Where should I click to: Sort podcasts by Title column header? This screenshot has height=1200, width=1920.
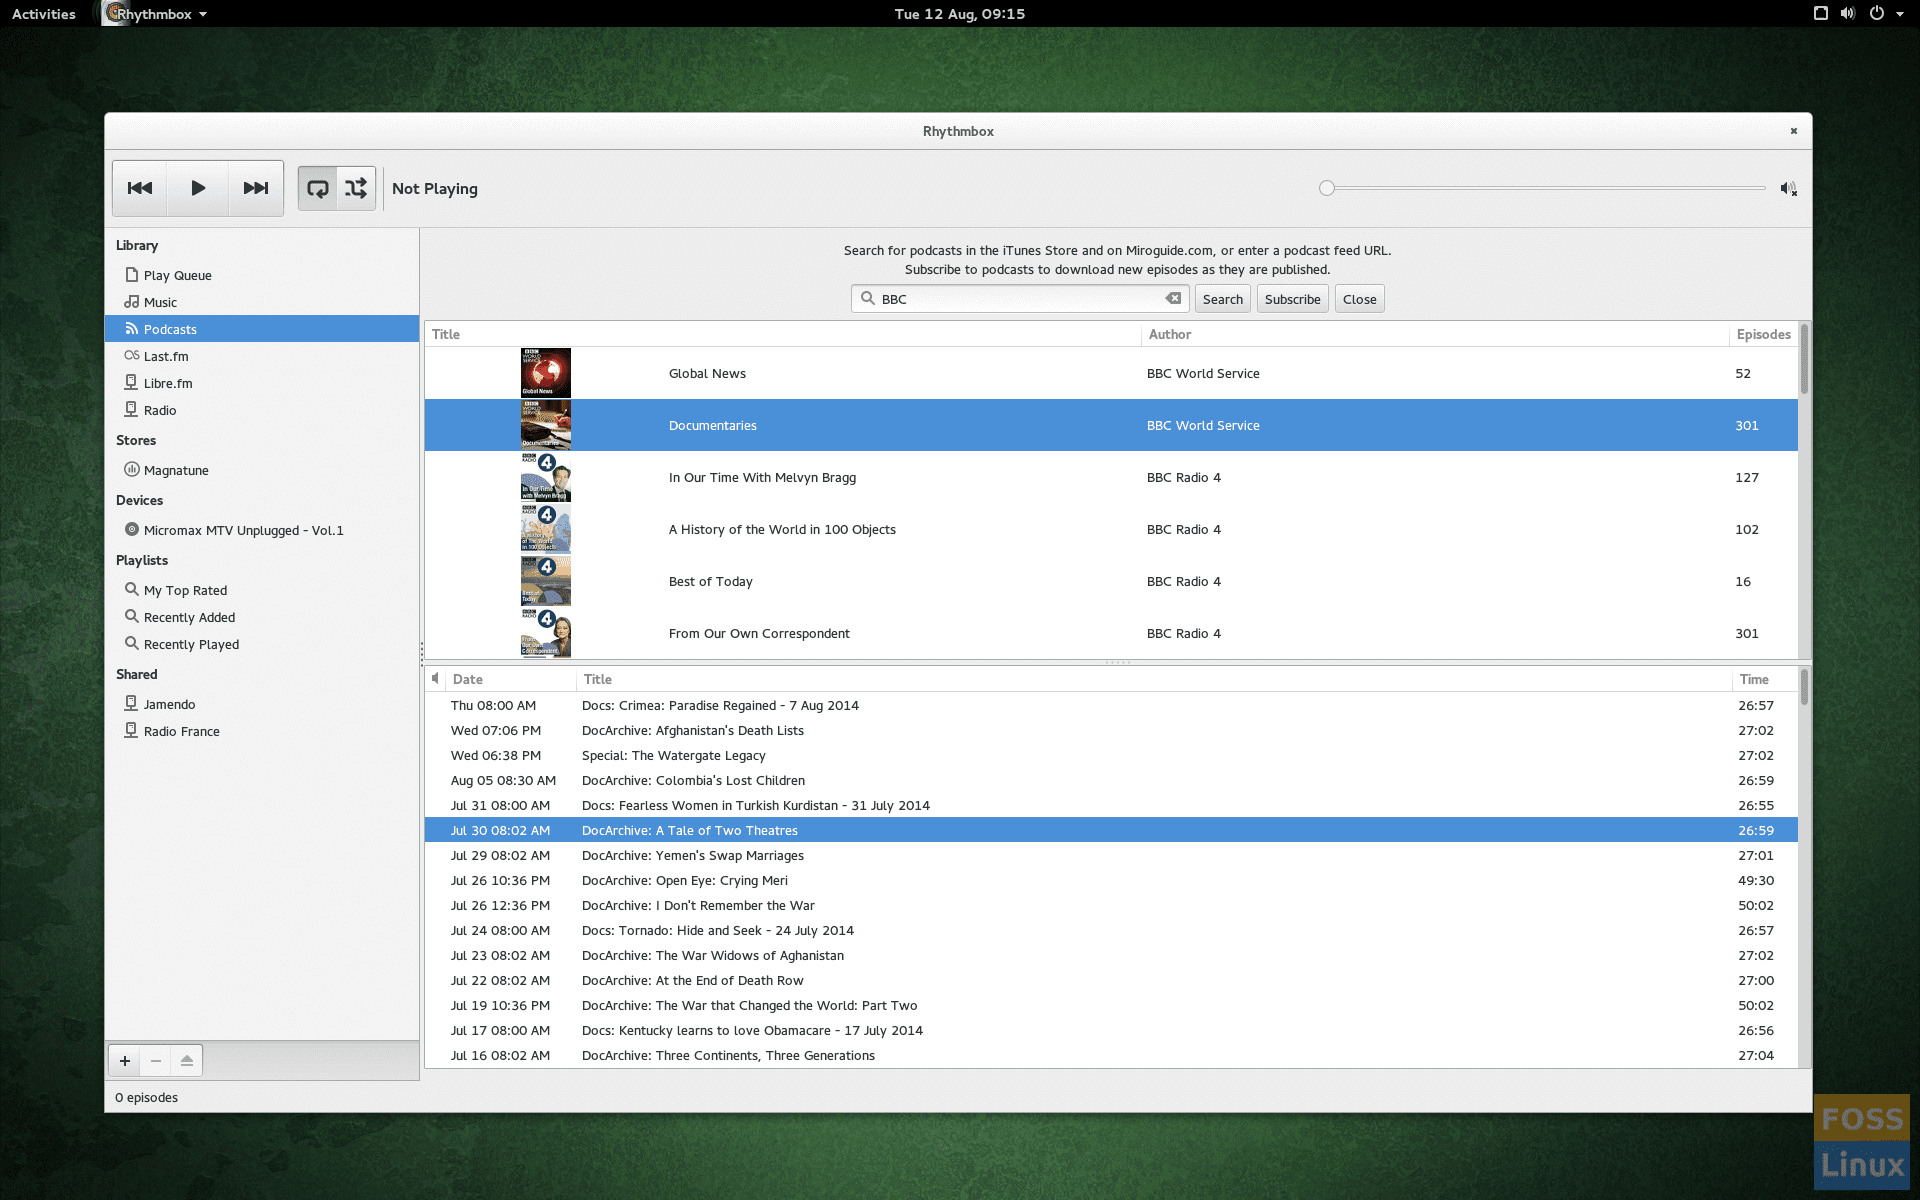(783, 334)
